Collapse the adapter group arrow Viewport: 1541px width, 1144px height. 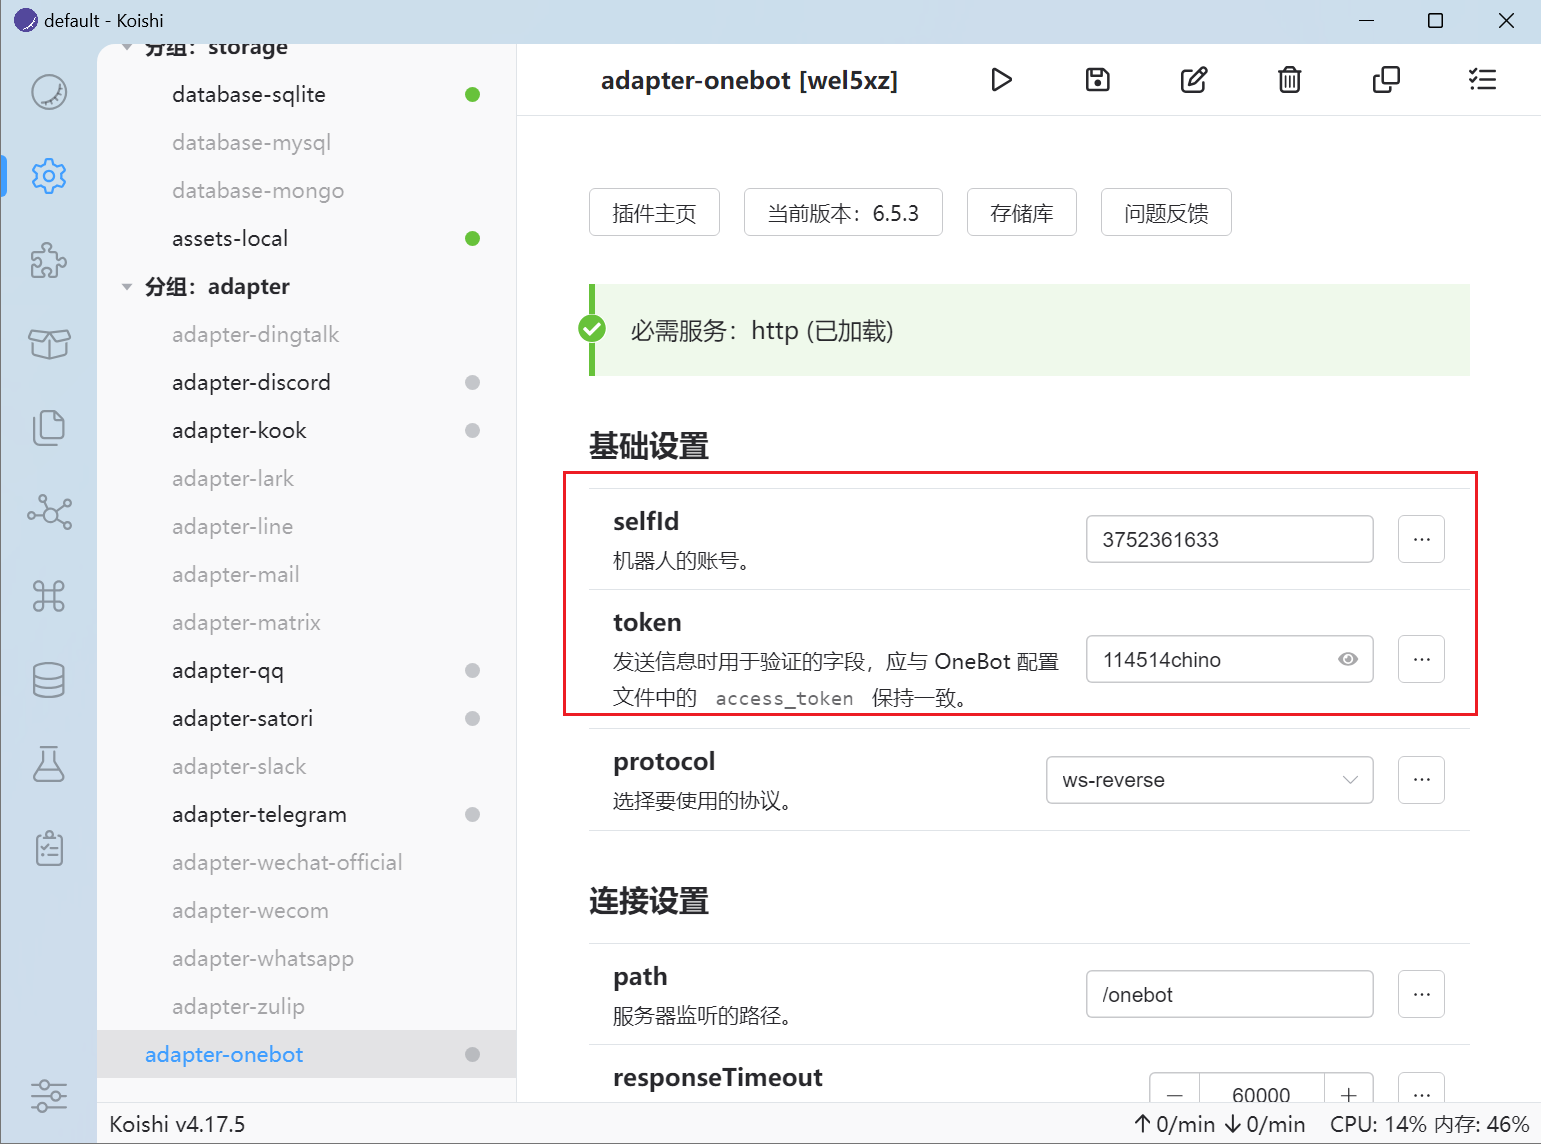pyautogui.click(x=127, y=287)
